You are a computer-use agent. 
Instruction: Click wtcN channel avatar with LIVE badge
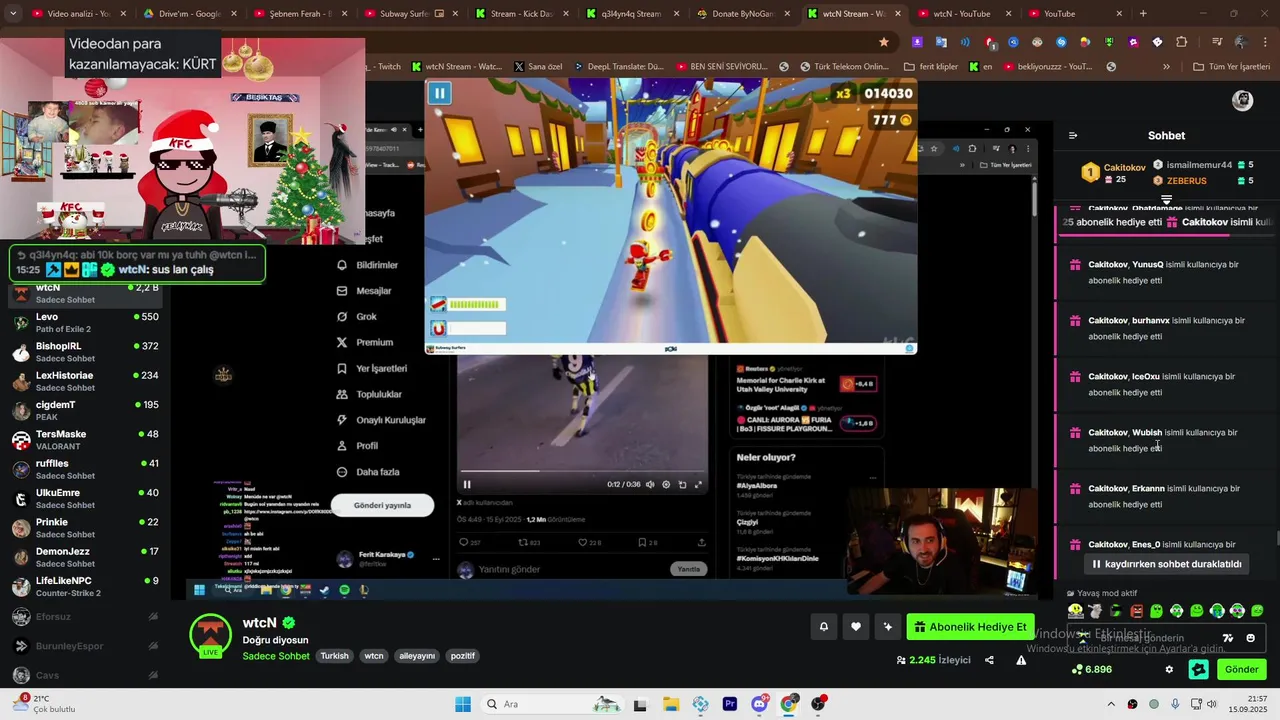[x=210, y=635]
